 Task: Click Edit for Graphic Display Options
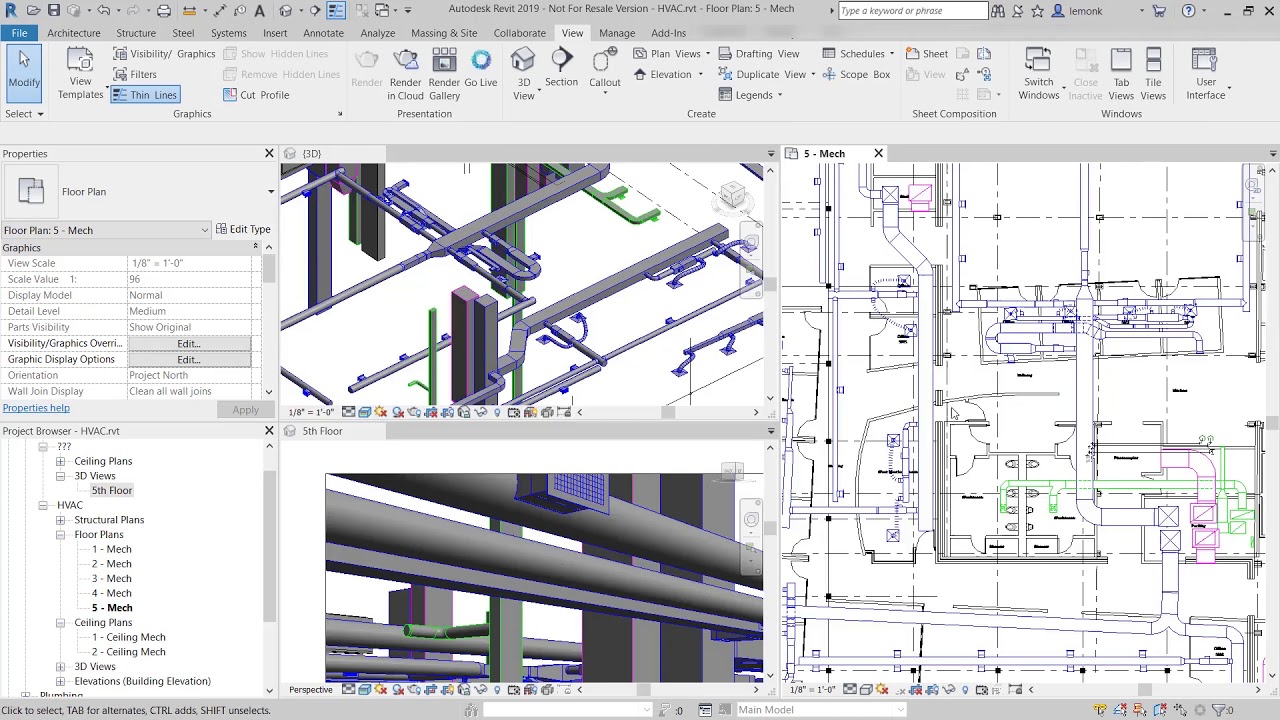(189, 359)
